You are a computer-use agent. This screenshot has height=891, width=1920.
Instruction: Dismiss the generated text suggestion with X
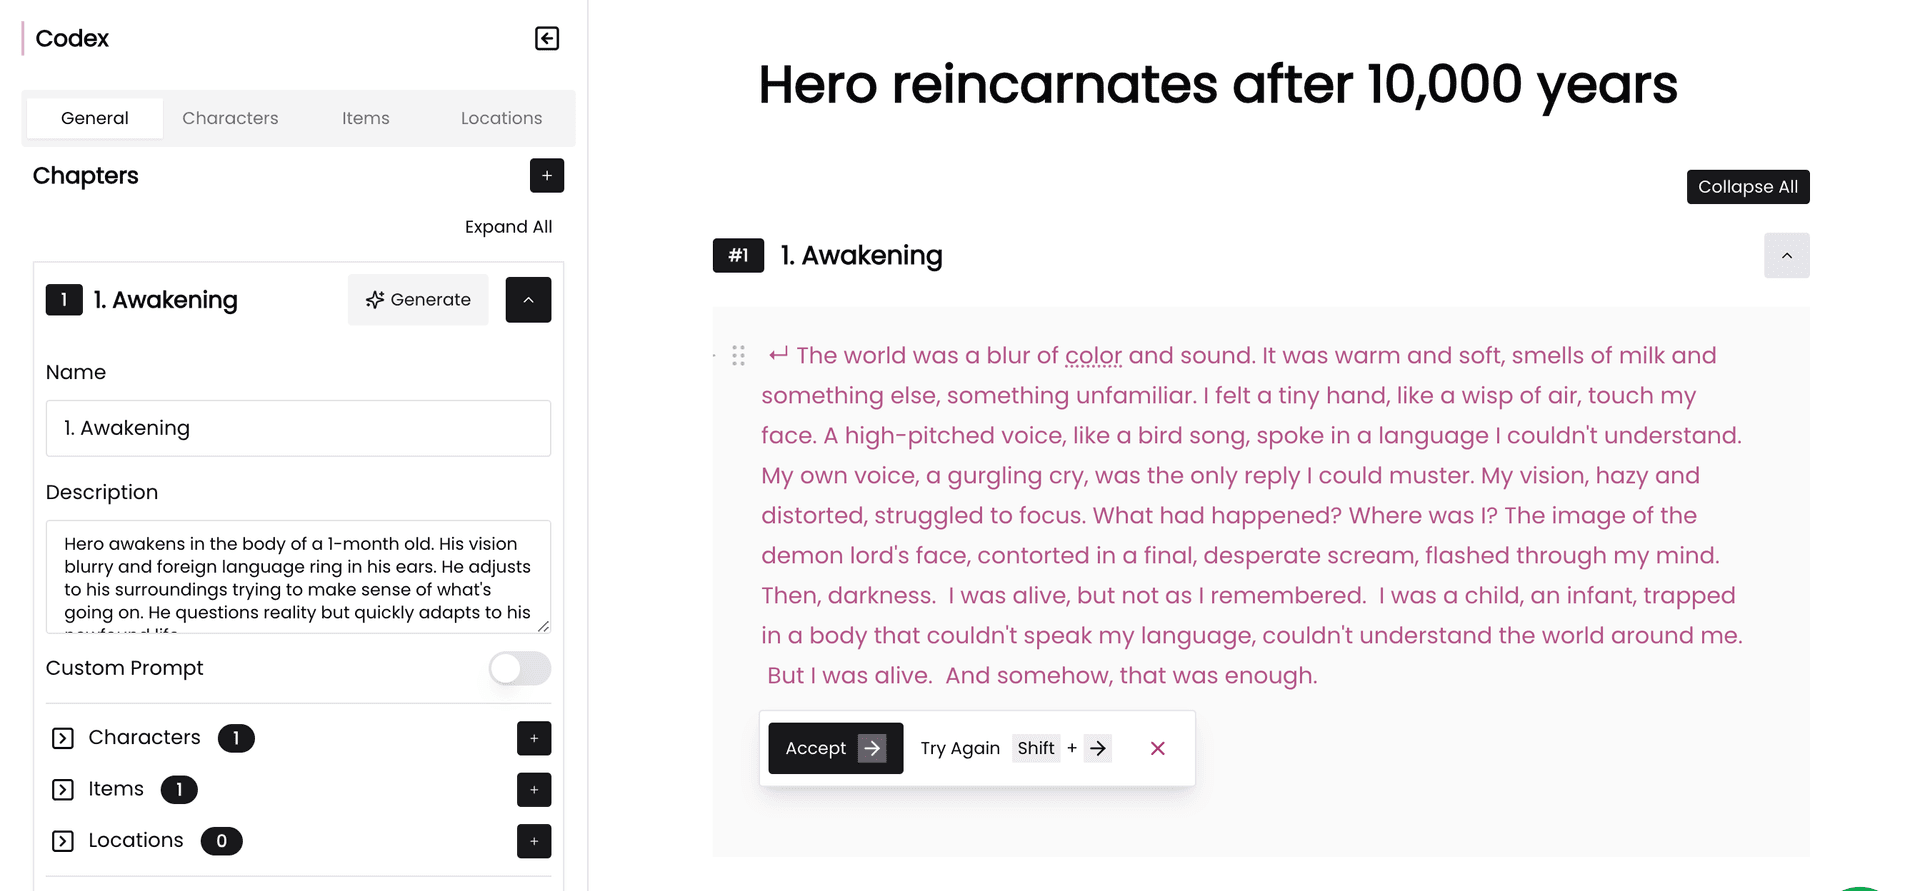[1157, 748]
